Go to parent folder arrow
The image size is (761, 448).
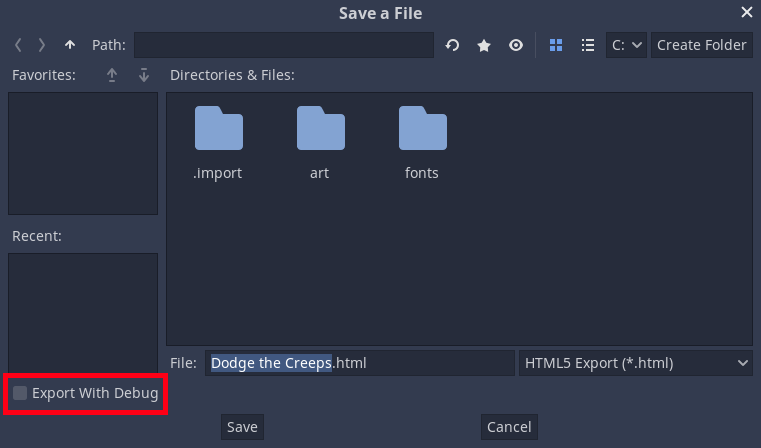tap(70, 45)
